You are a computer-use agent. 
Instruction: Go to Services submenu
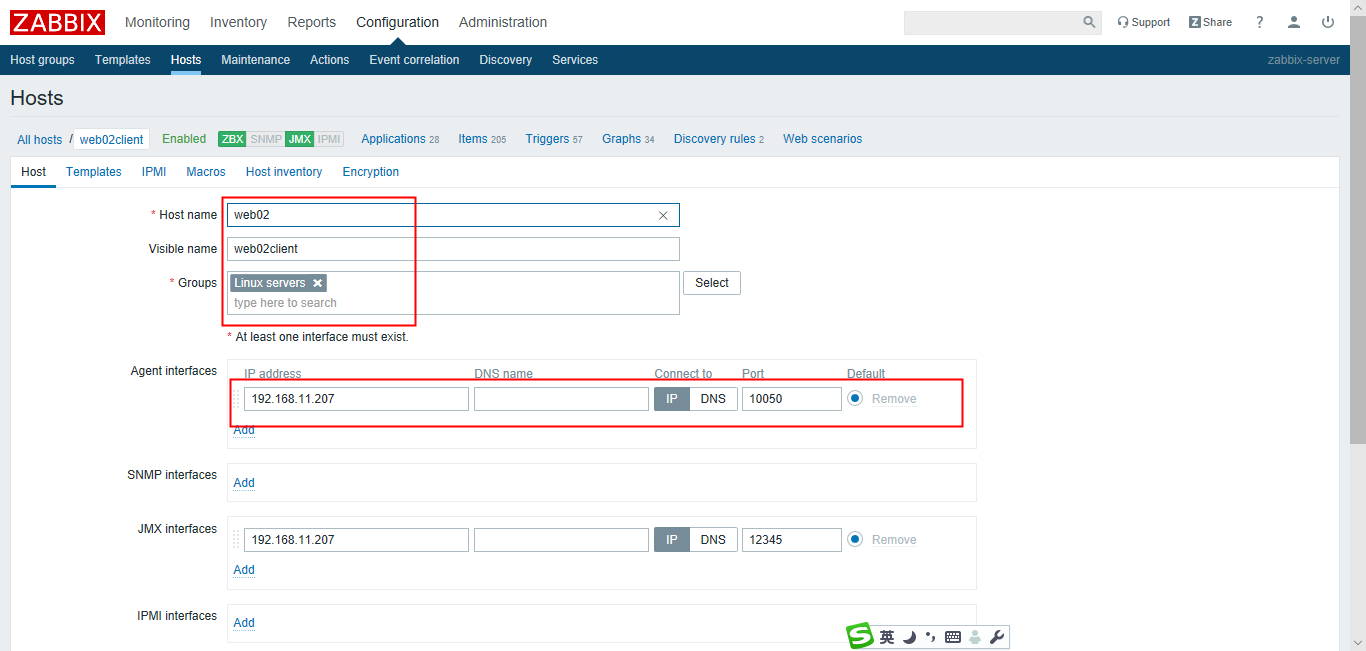coord(575,60)
